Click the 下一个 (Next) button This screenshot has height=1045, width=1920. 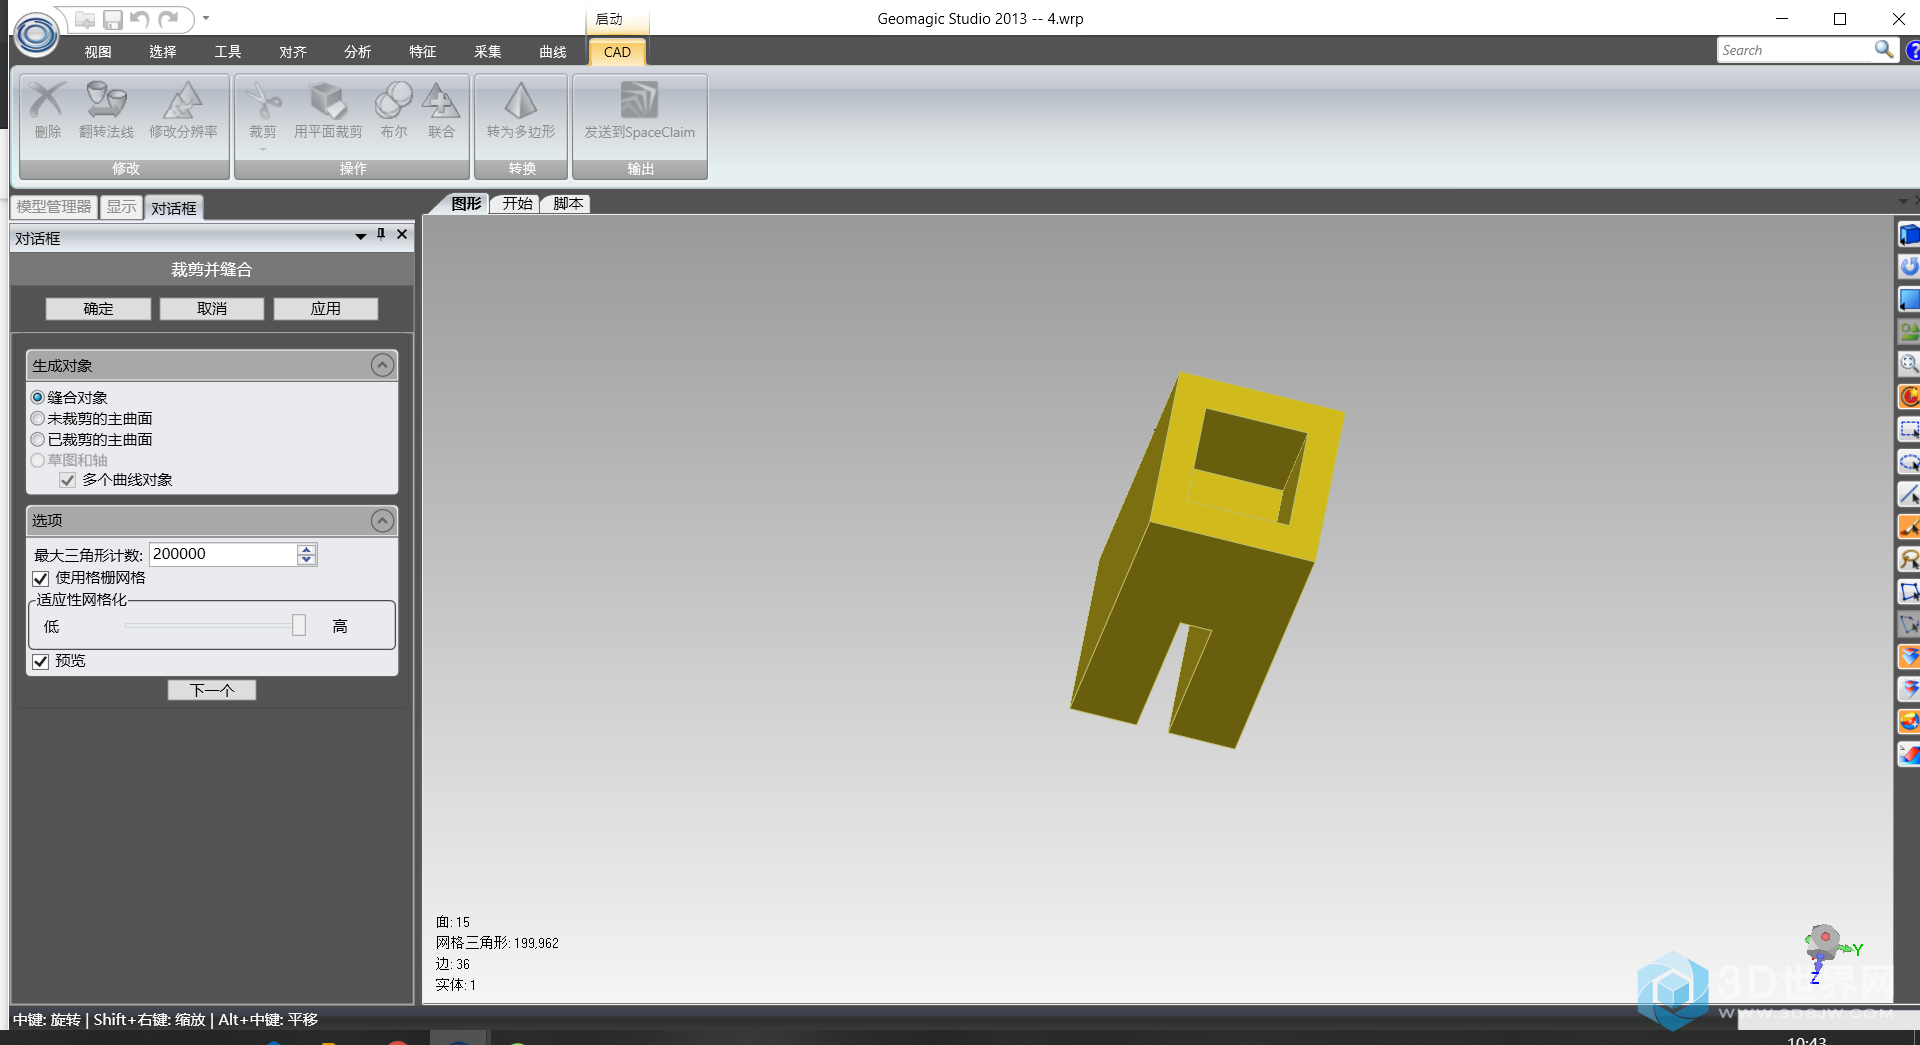tap(212, 690)
